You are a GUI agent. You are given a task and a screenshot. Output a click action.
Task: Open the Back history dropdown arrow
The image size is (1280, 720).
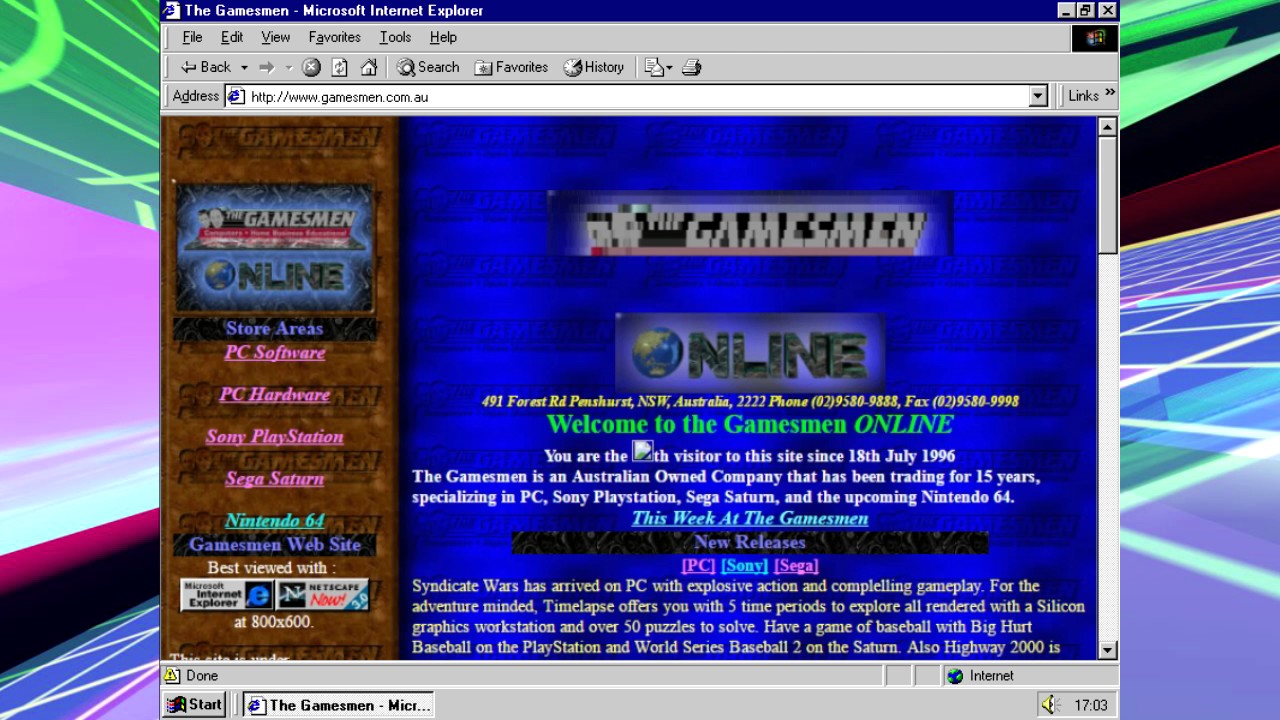coord(244,67)
